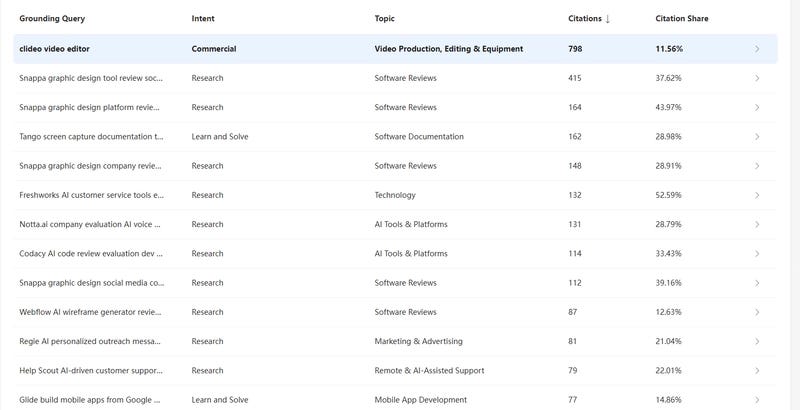Select Snappa graphic design social media query
The width and height of the screenshot is (800, 410).
click(92, 283)
